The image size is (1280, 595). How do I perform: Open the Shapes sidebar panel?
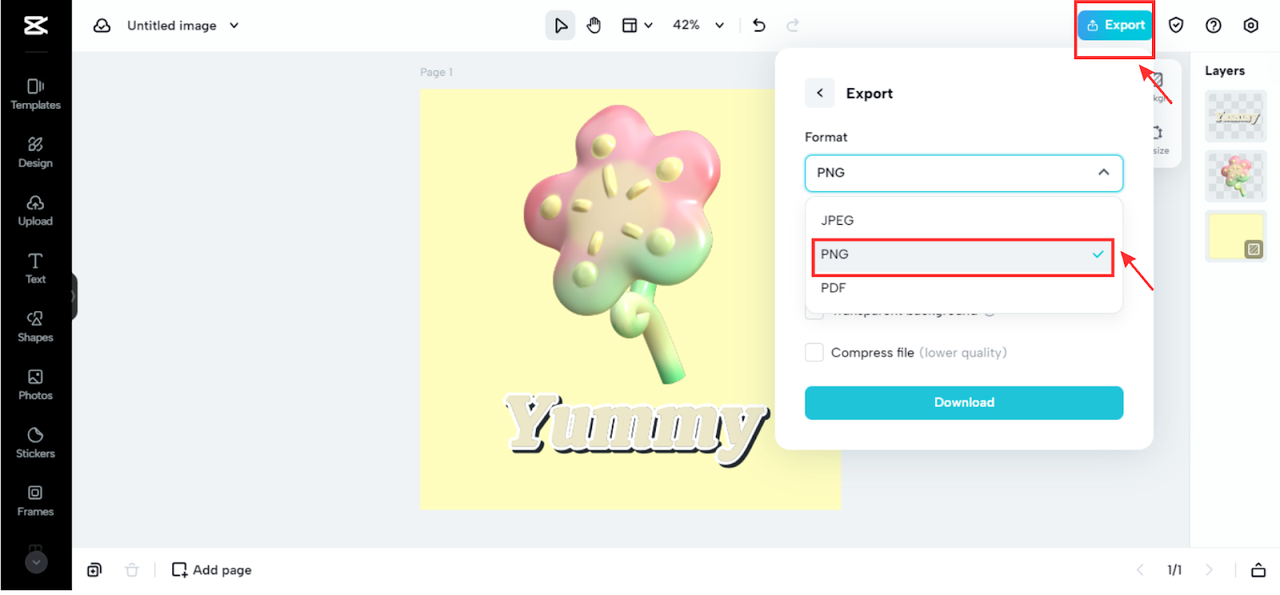point(36,326)
